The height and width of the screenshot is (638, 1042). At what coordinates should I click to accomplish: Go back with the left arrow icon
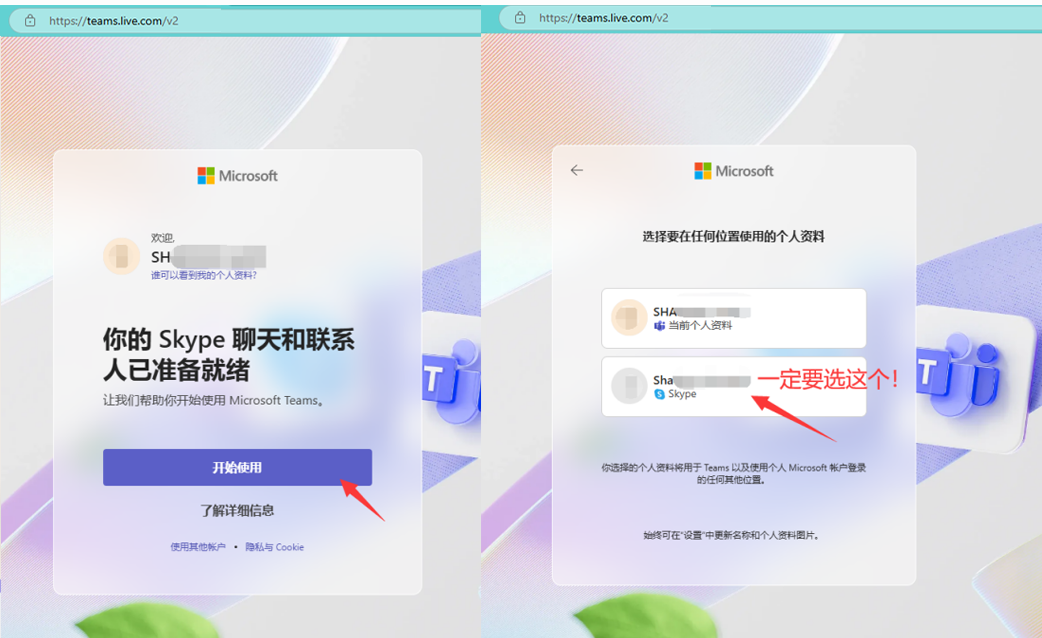(x=577, y=171)
